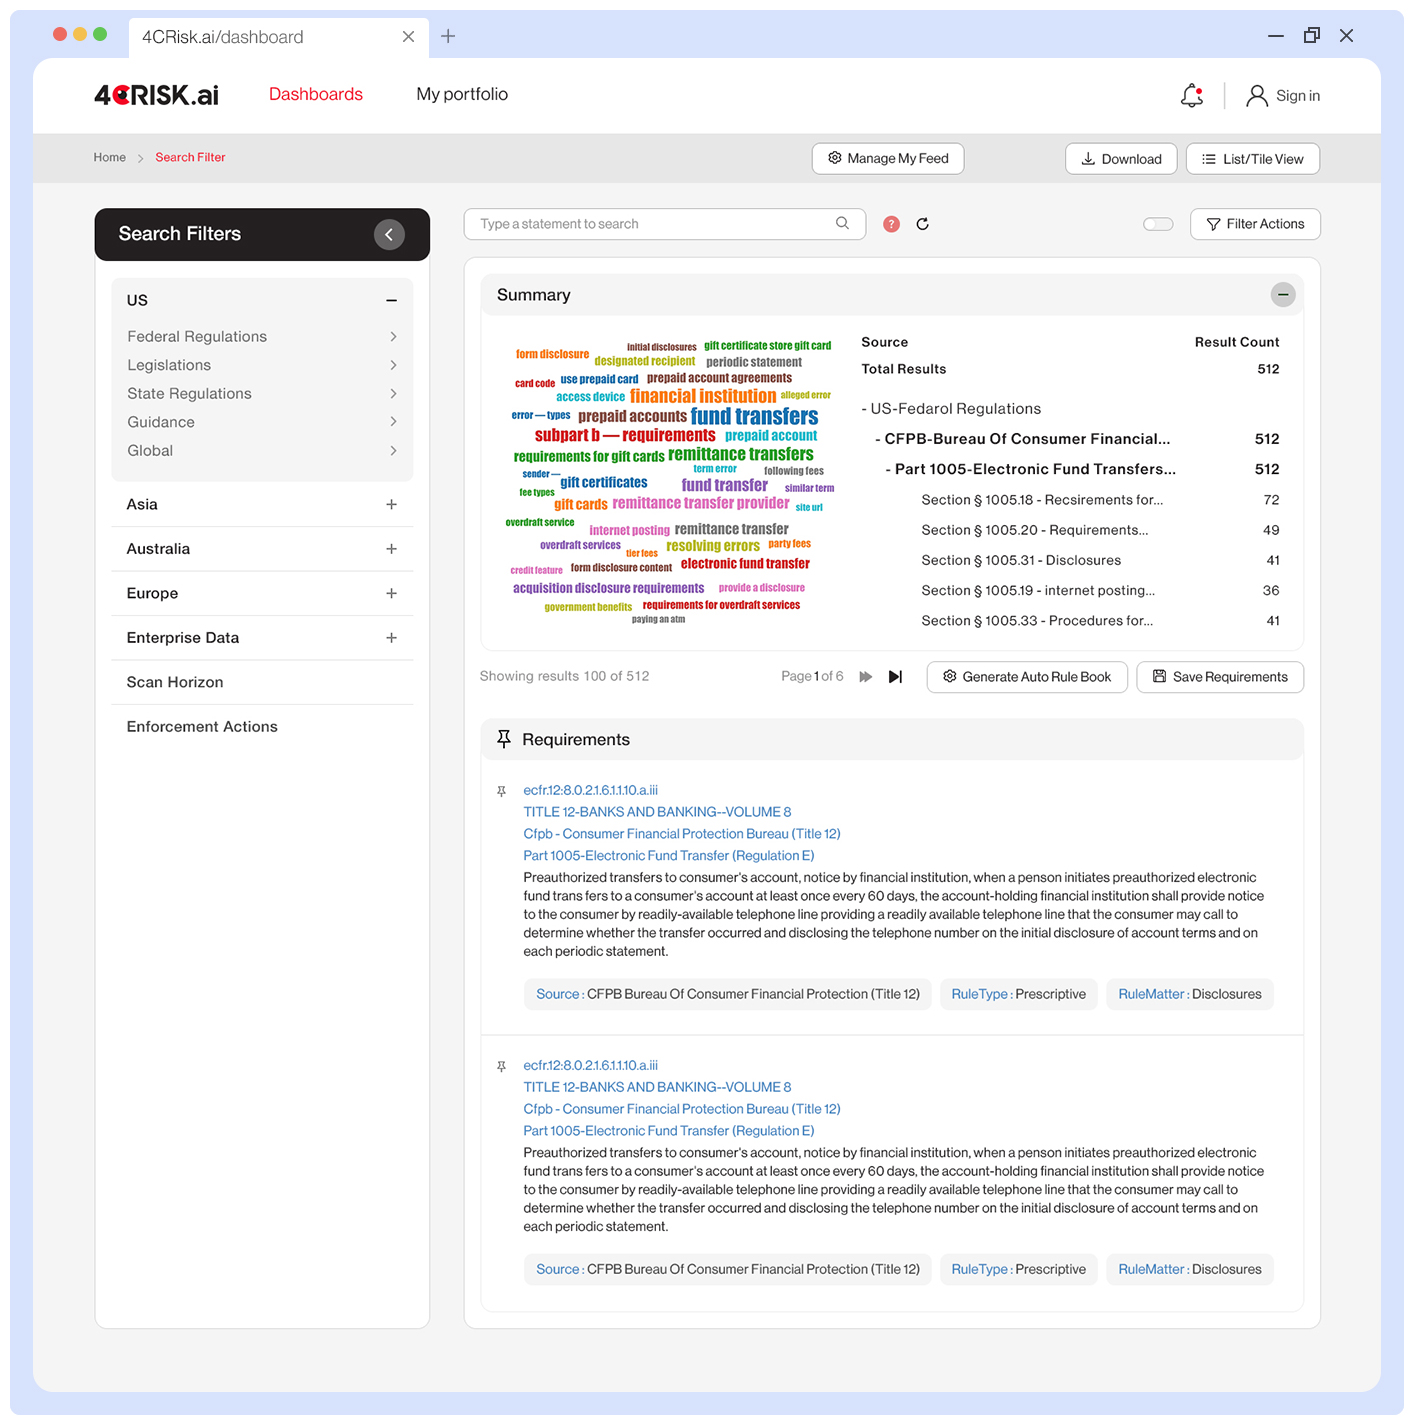This screenshot has height=1425, width=1414.
Task: Open the red help question mark
Action: [x=892, y=224]
